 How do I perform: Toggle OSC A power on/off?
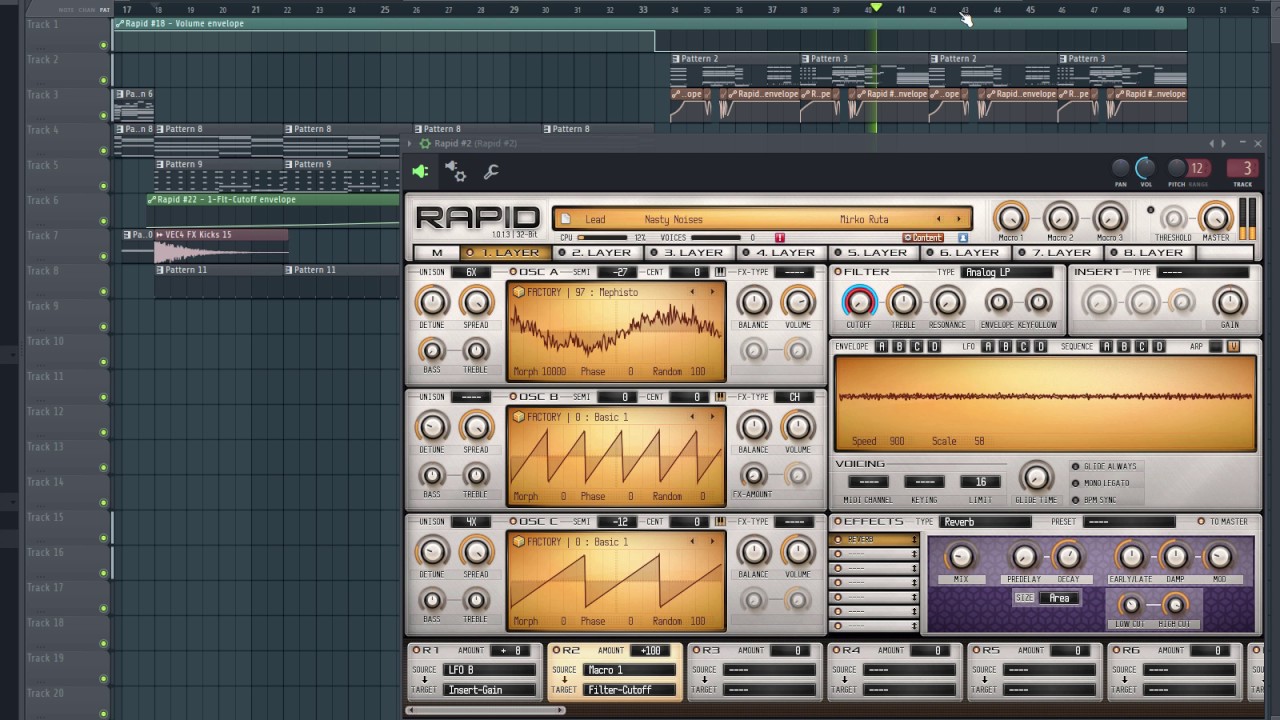pyautogui.click(x=514, y=272)
